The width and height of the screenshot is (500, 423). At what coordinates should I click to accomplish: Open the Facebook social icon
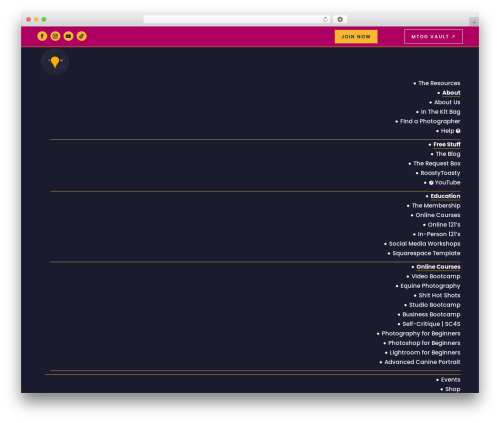(42, 36)
